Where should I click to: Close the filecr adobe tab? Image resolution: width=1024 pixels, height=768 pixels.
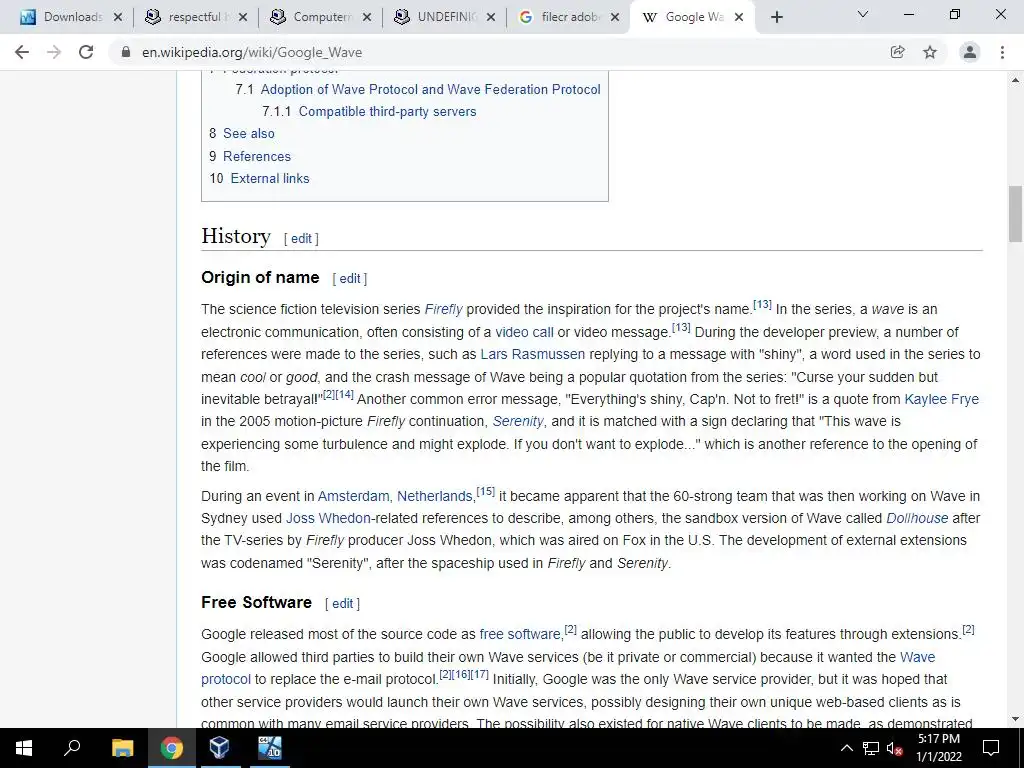pyautogui.click(x=615, y=17)
